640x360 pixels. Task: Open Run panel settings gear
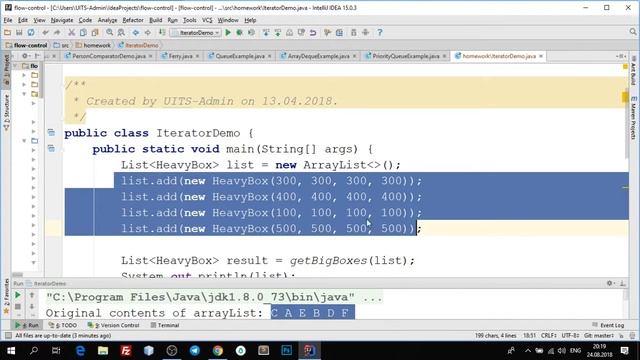[610, 283]
